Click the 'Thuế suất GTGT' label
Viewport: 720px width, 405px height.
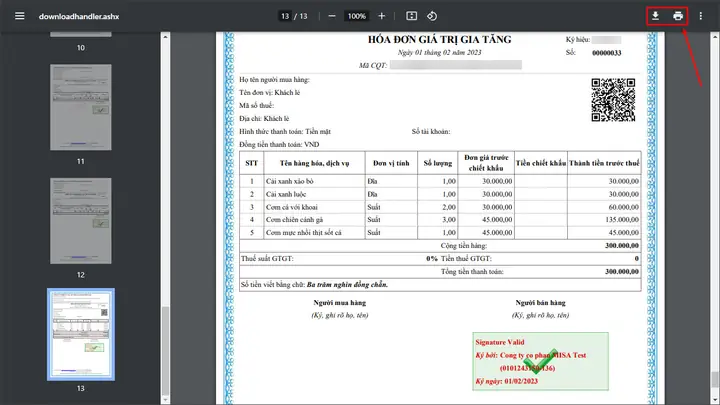[267, 259]
